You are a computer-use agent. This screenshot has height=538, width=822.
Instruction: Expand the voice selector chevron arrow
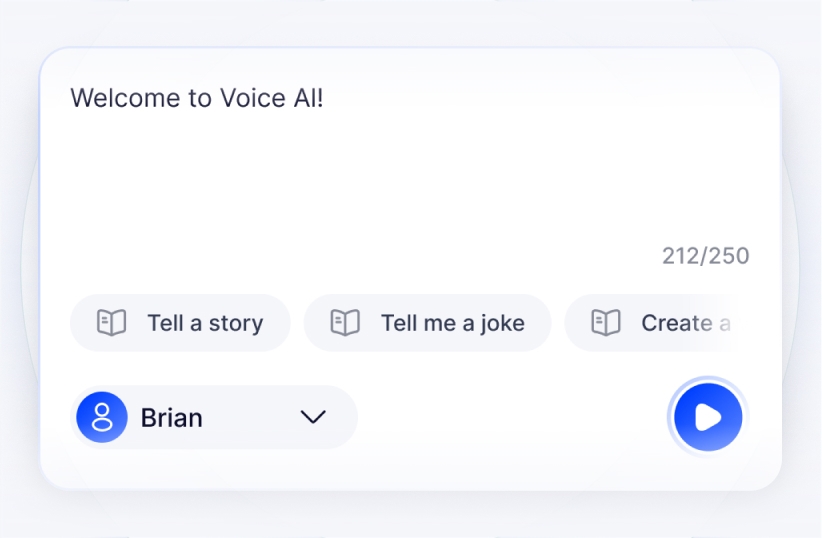313,417
